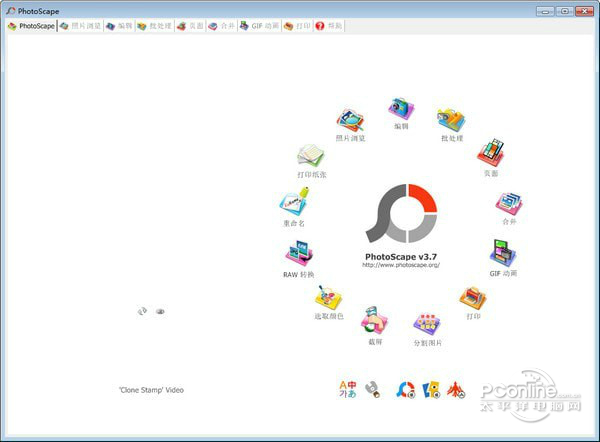Click the 合并 combine icon in the circle
The height and width of the screenshot is (442, 600).
(x=509, y=204)
